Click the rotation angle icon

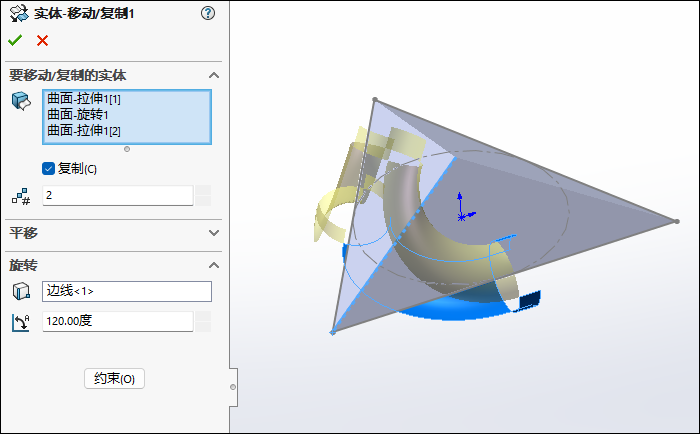[21, 322]
